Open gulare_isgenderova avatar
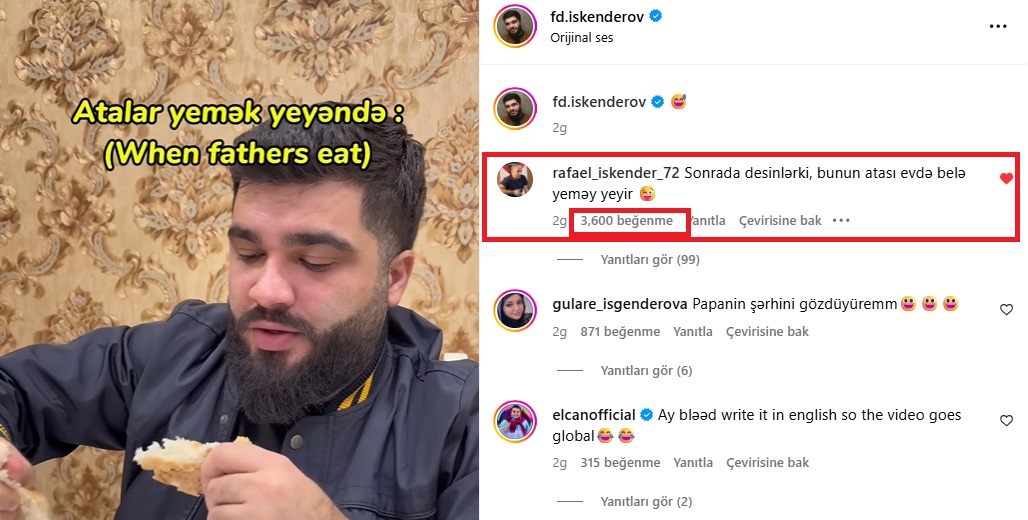 515,310
